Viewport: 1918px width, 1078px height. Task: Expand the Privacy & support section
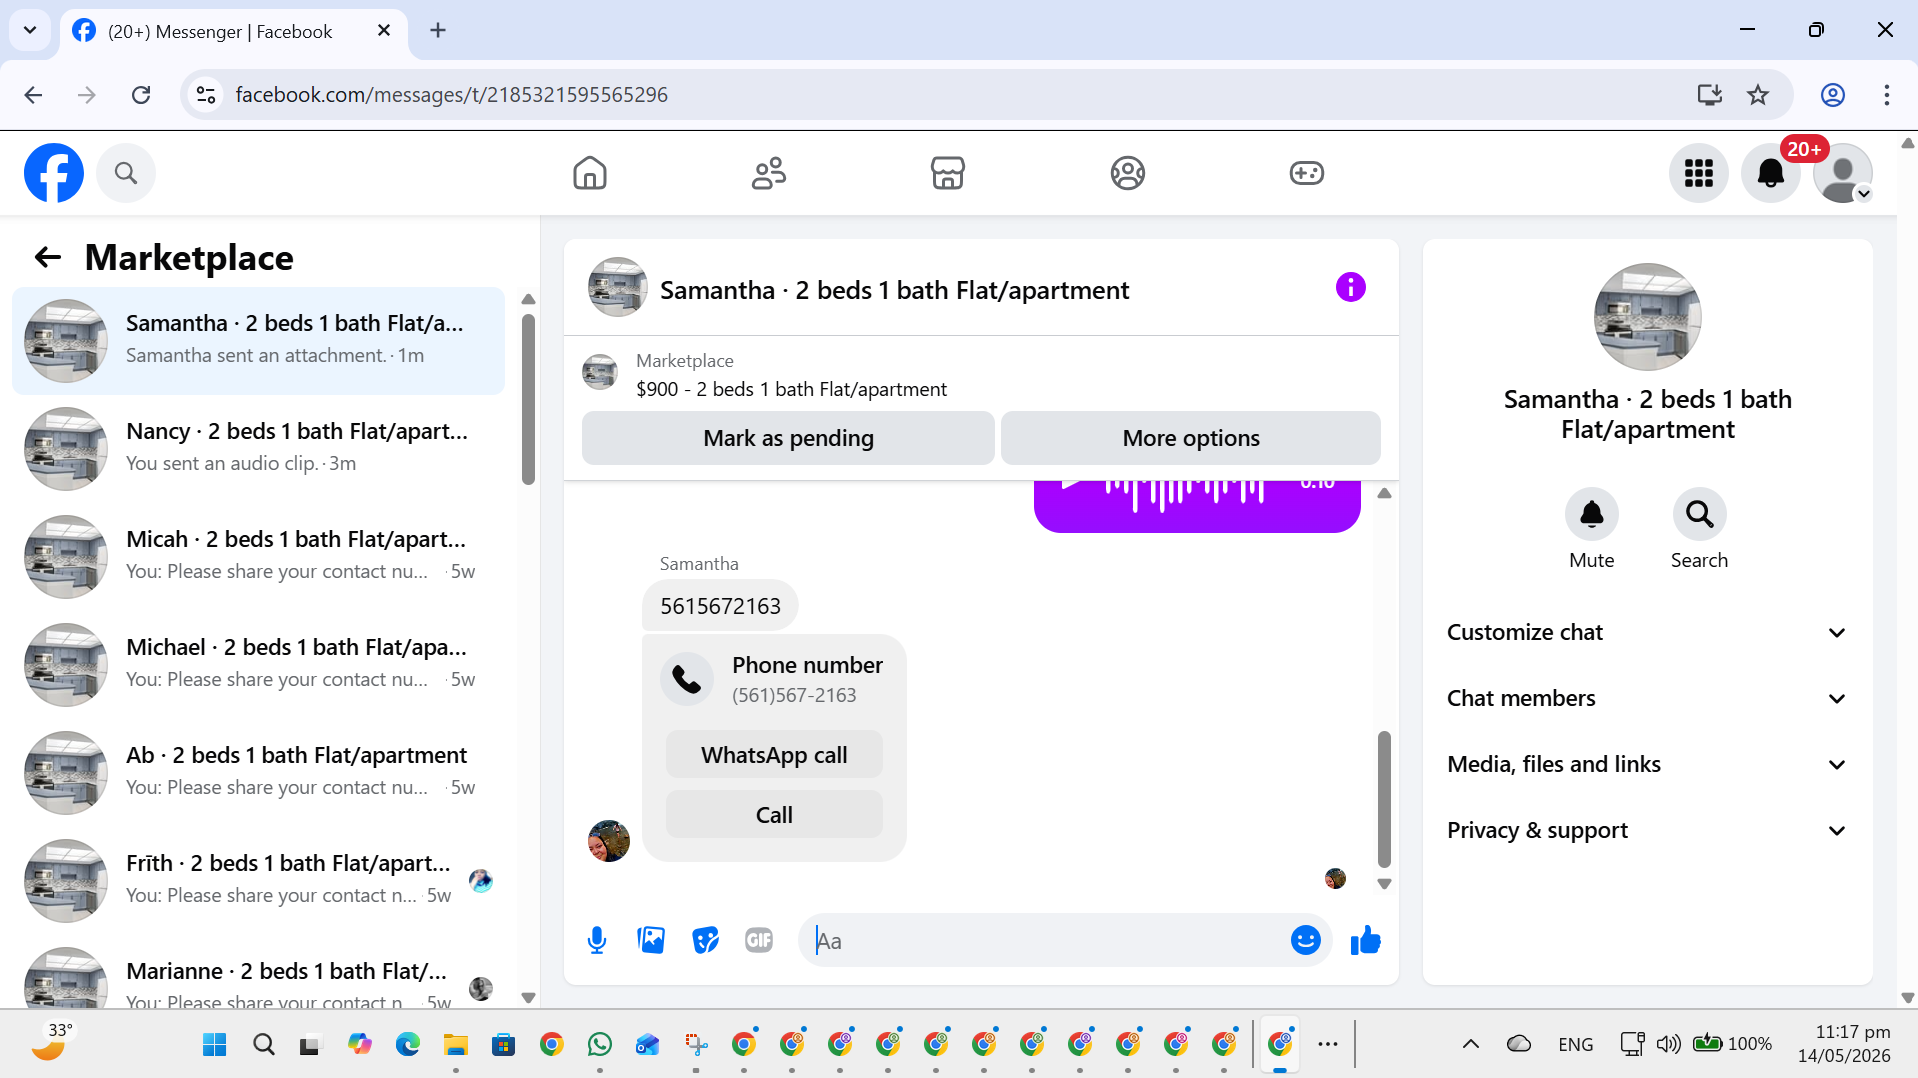pos(1648,830)
